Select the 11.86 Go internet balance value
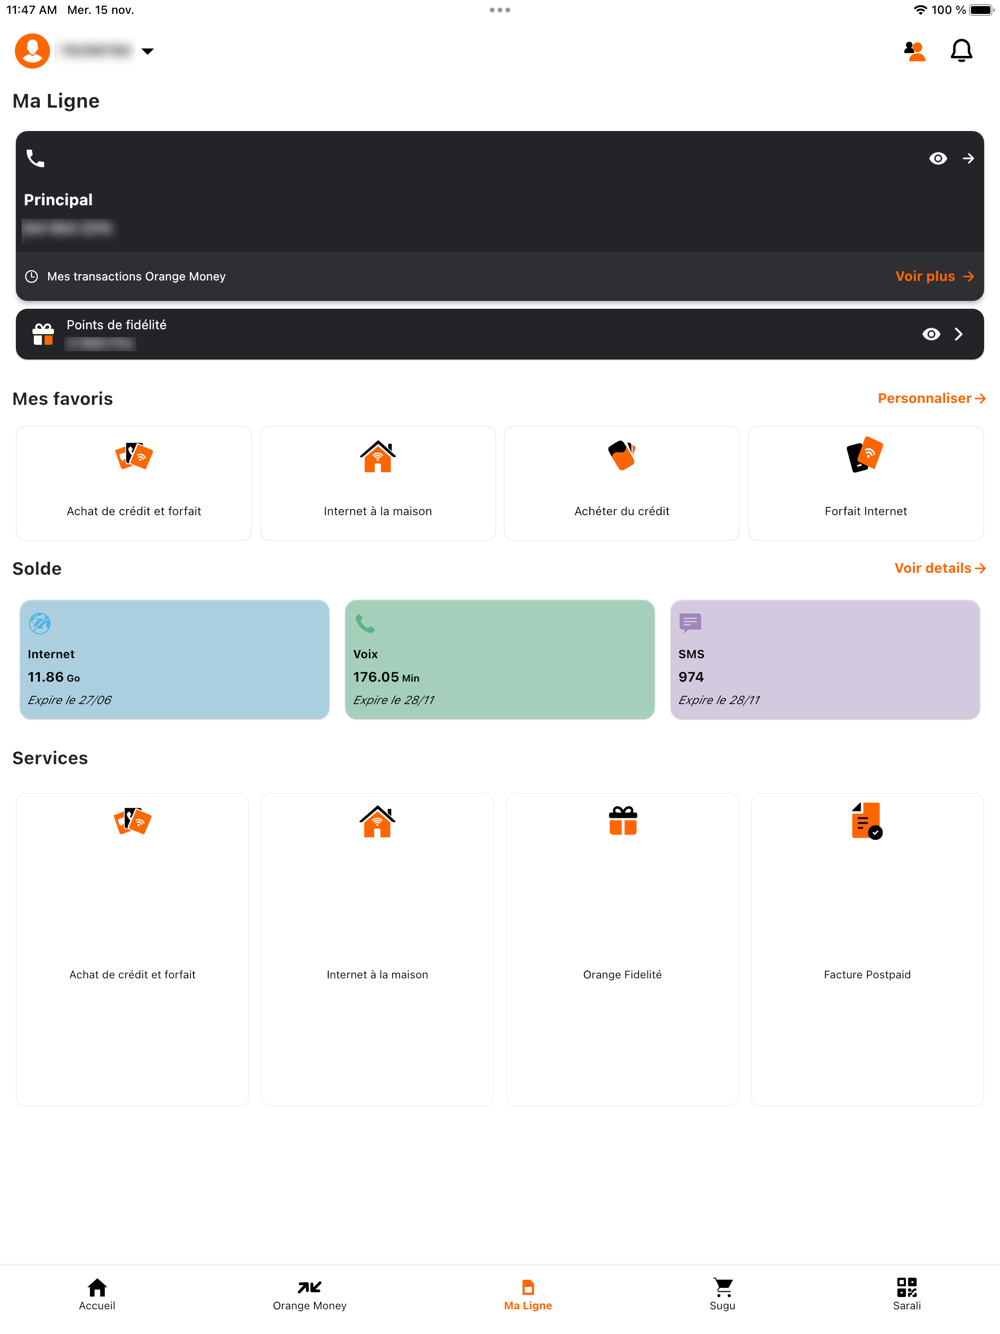The height and width of the screenshot is (1334, 1000). (x=54, y=677)
